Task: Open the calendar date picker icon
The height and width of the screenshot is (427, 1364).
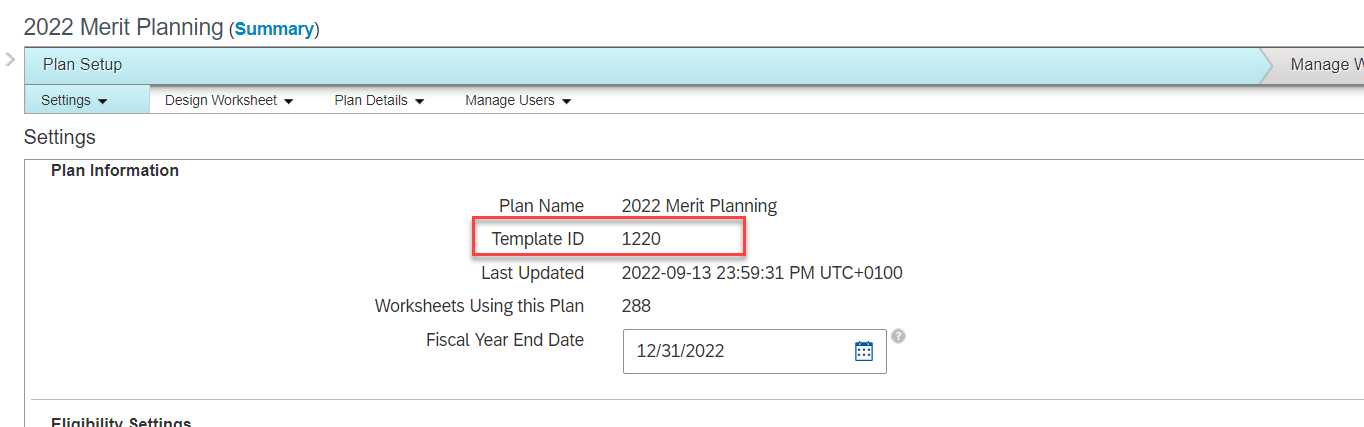Action: point(864,351)
